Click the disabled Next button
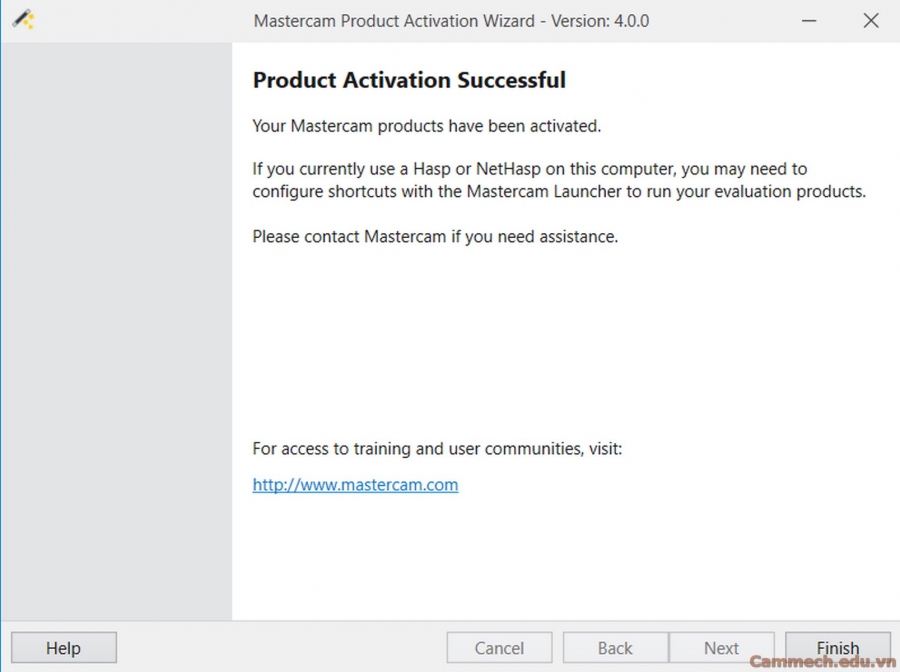 point(721,648)
